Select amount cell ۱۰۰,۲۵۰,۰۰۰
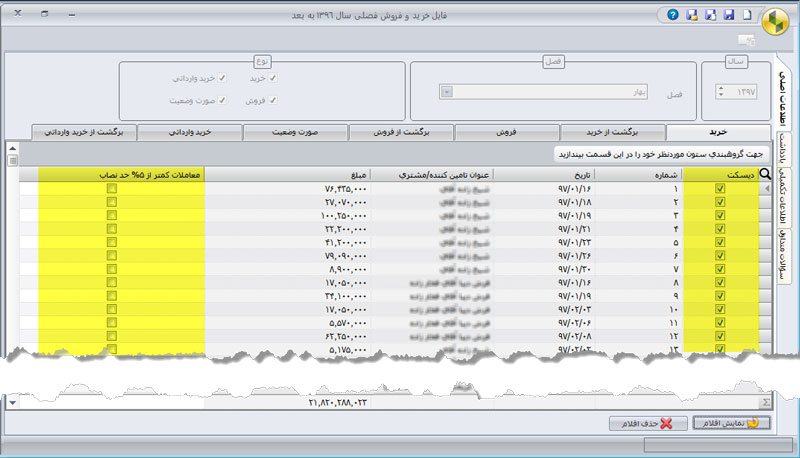This screenshot has width=800, height=458. click(x=288, y=215)
